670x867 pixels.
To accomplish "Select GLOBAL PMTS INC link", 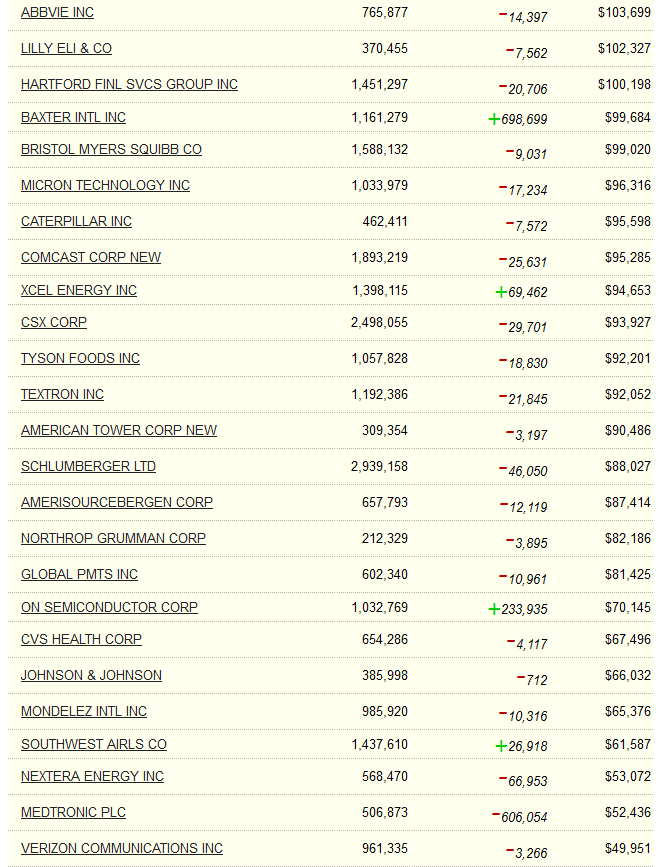I will tap(79, 574).
